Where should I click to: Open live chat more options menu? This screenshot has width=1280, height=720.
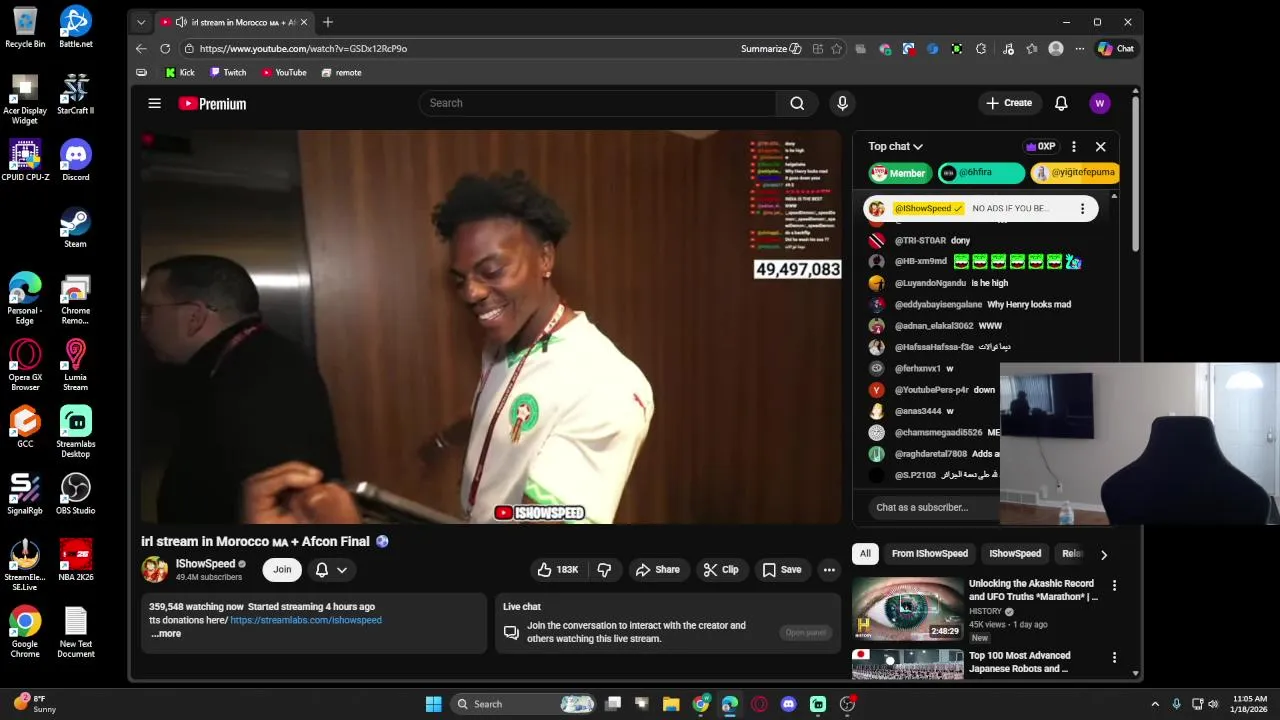(1074, 146)
